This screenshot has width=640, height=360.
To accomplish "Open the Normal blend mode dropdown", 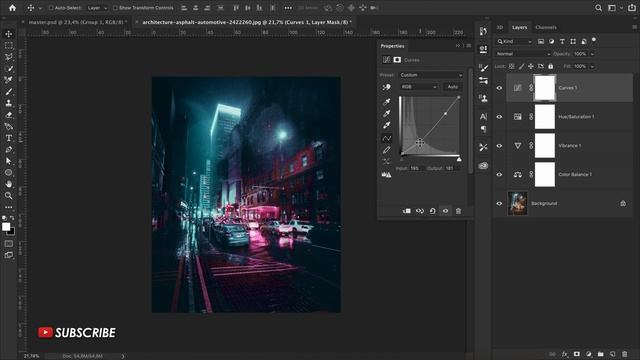I will (523, 54).
